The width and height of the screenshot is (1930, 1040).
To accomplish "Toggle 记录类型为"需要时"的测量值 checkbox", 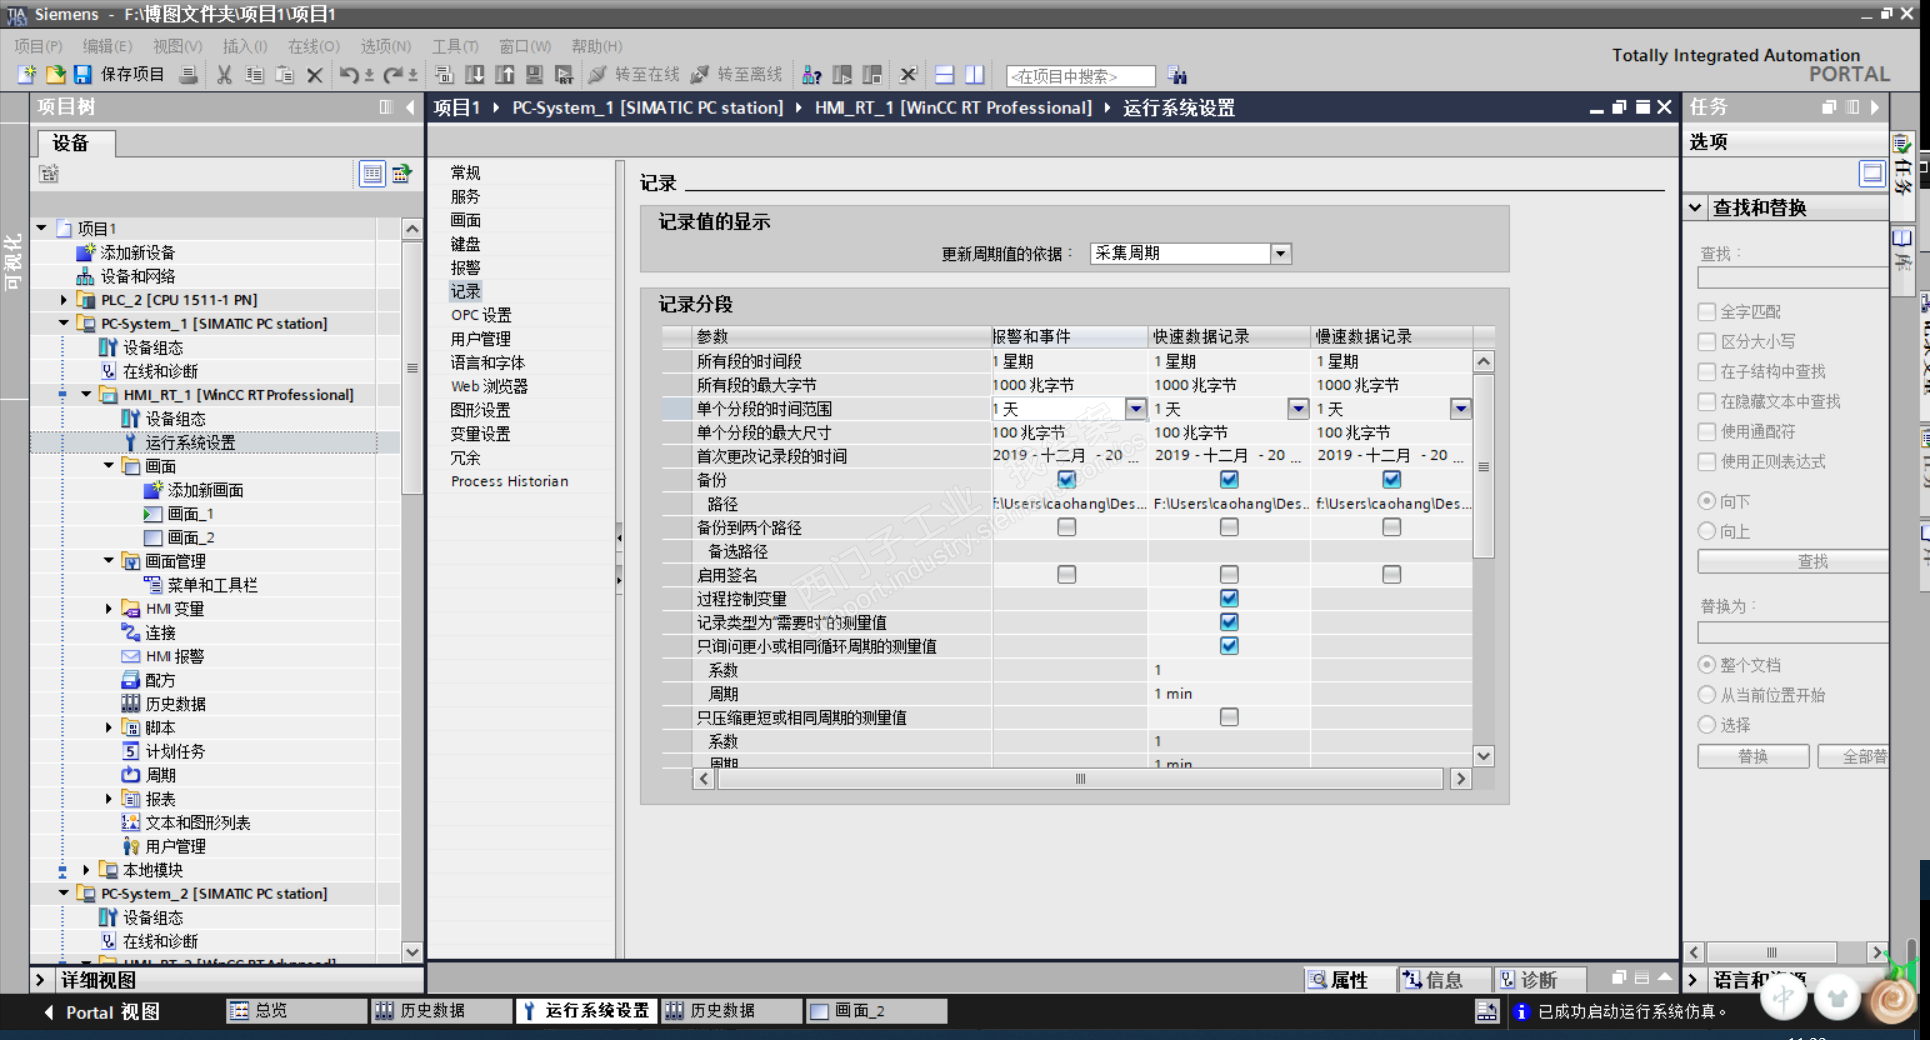I will [1229, 622].
